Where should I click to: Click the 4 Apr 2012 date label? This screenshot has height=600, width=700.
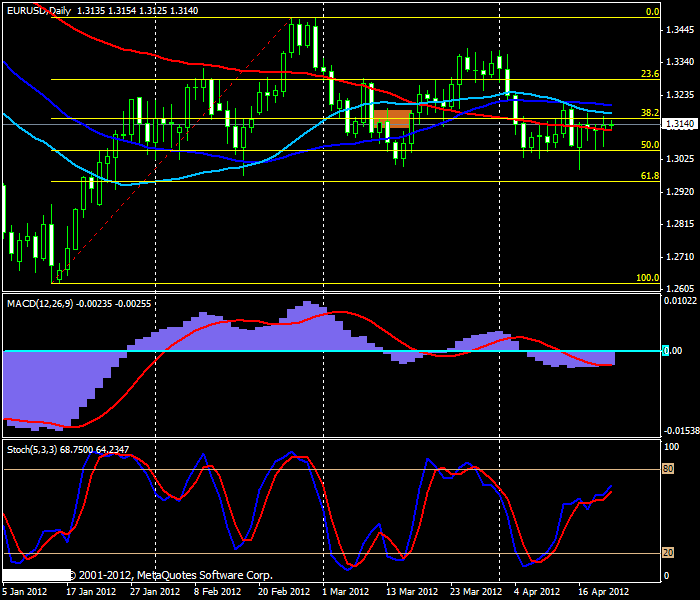[x=537, y=592]
